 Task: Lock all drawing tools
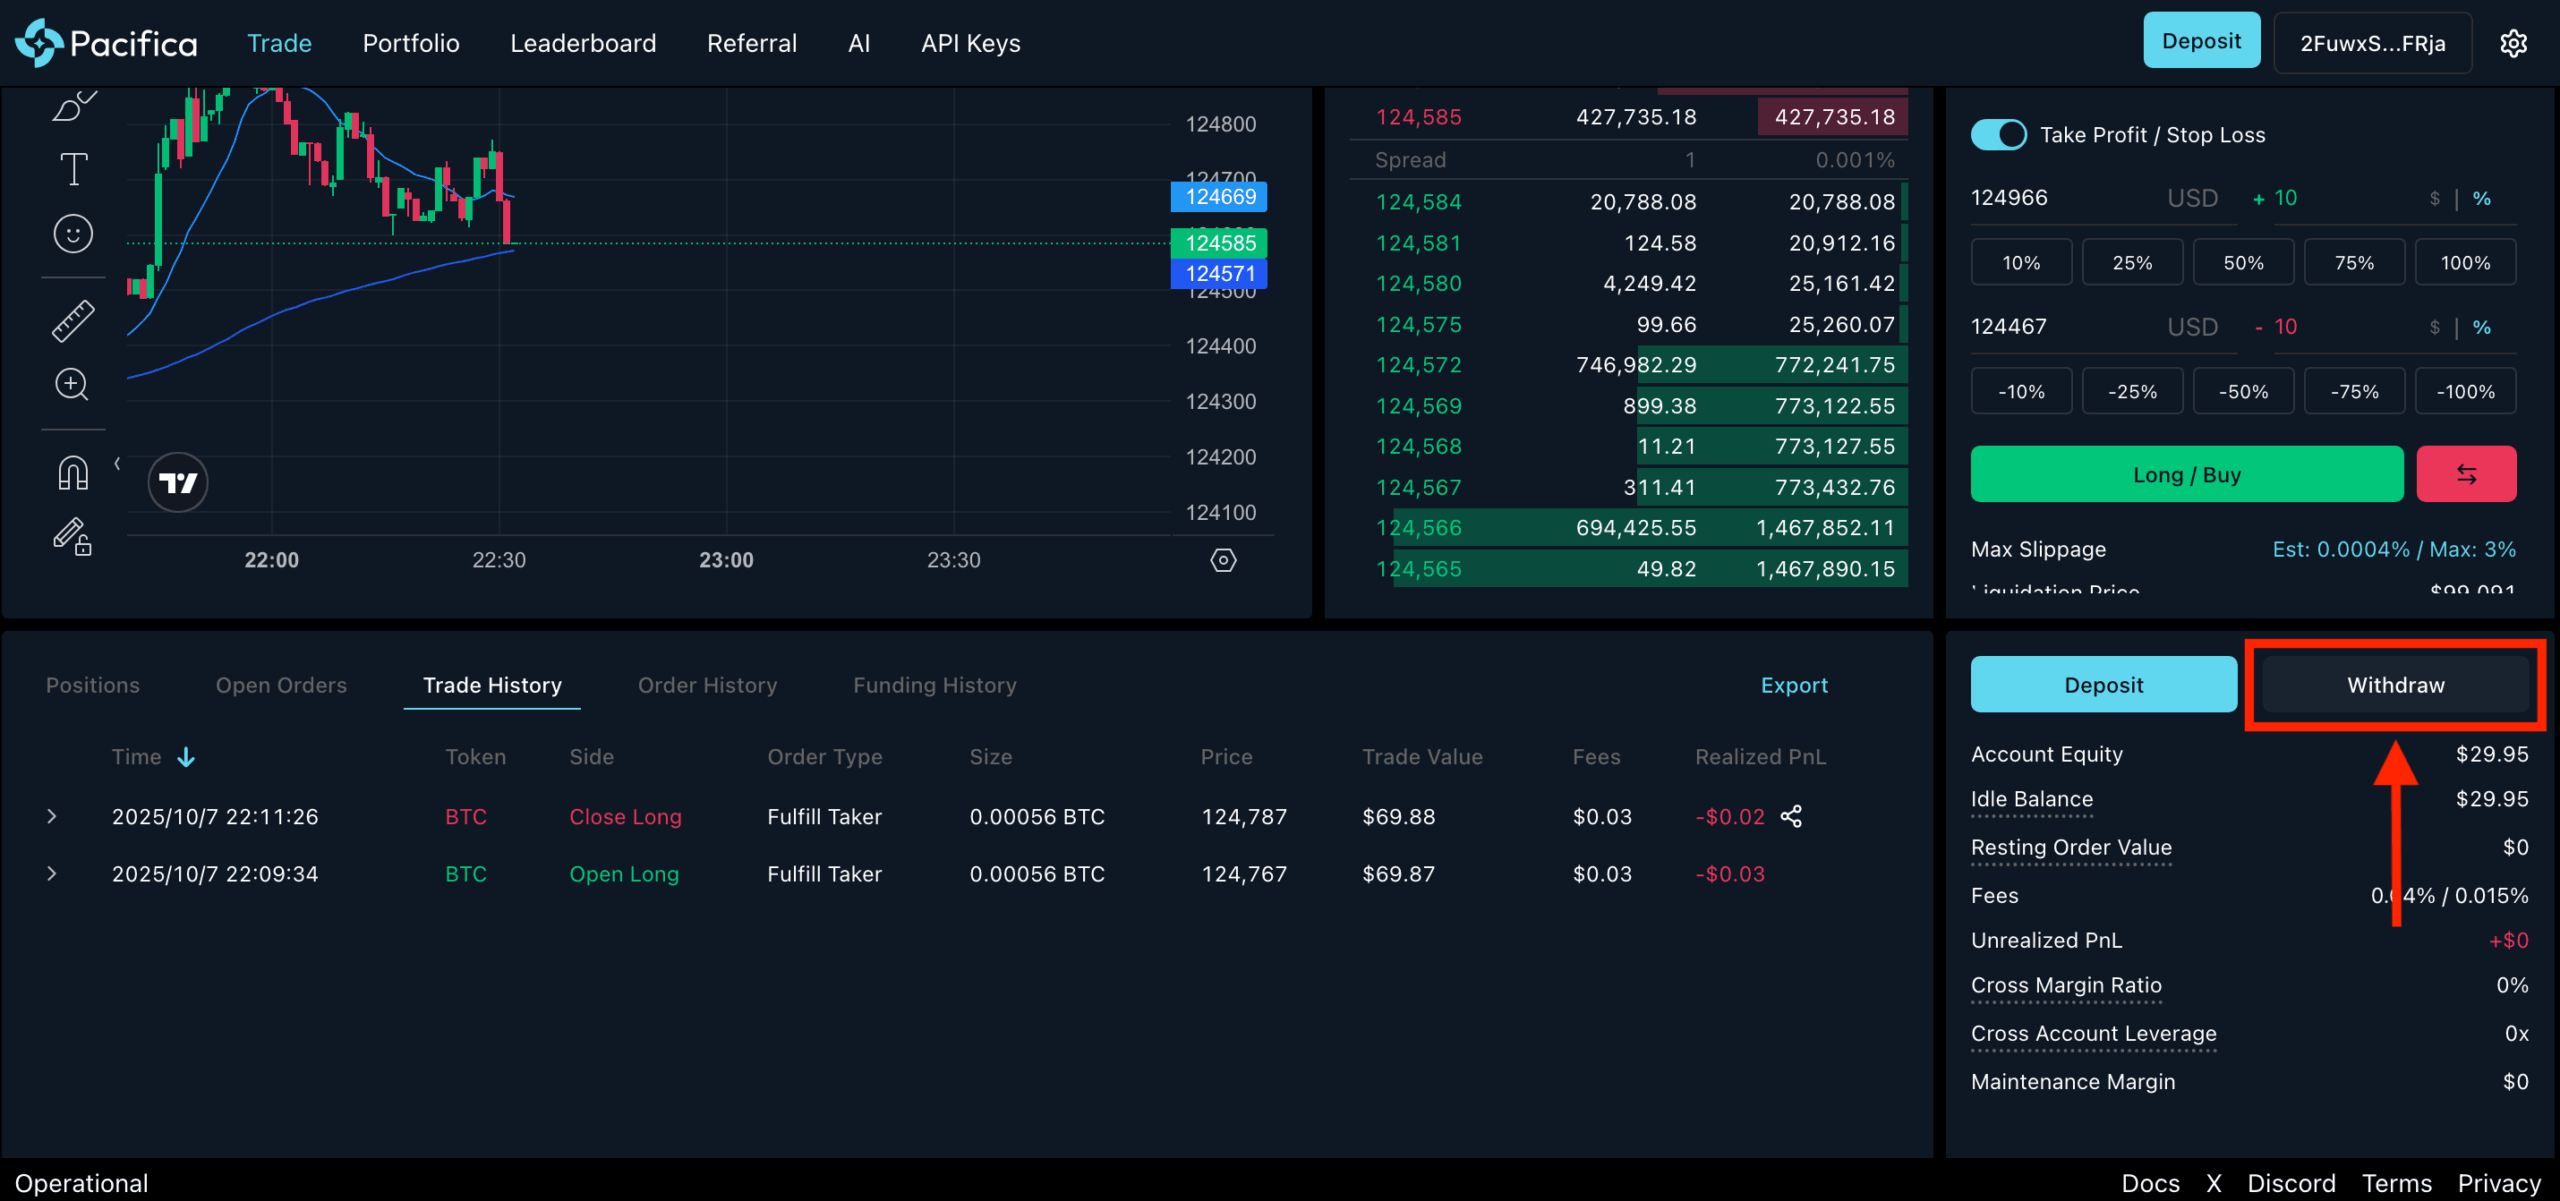click(x=73, y=537)
